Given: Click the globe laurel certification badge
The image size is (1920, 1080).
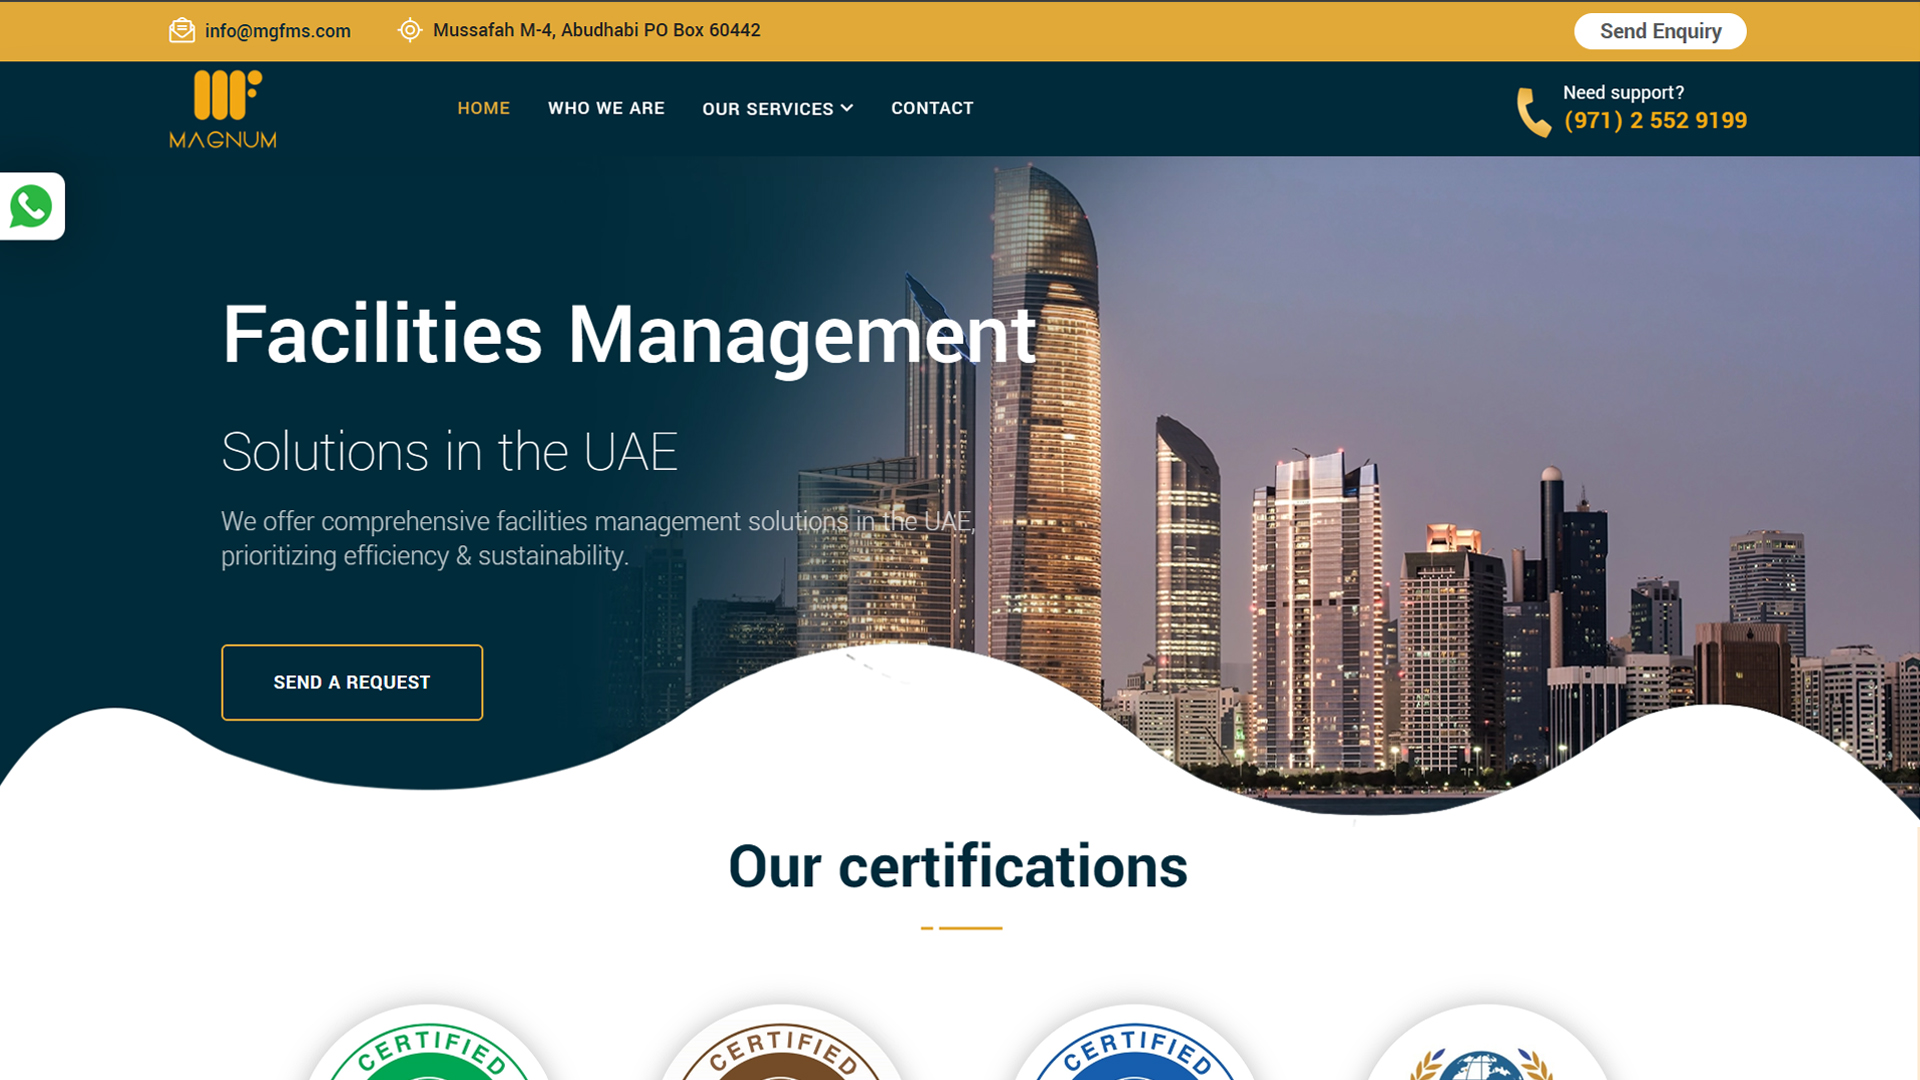Looking at the screenshot, I should tap(1487, 1043).
